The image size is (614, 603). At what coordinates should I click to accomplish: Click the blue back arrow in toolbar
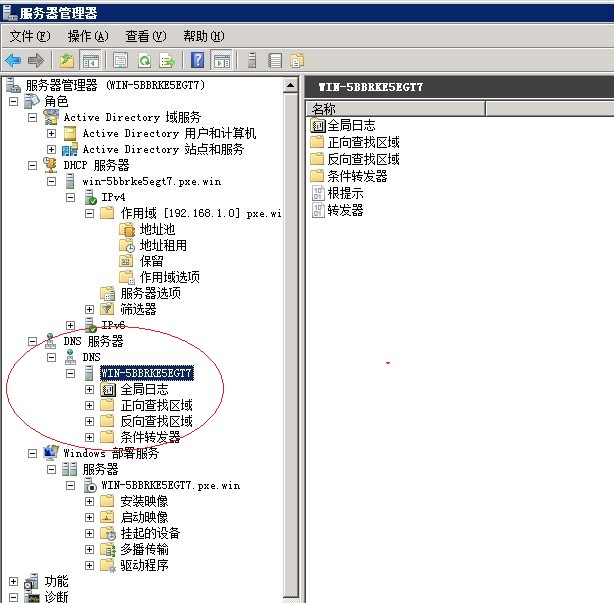13,61
